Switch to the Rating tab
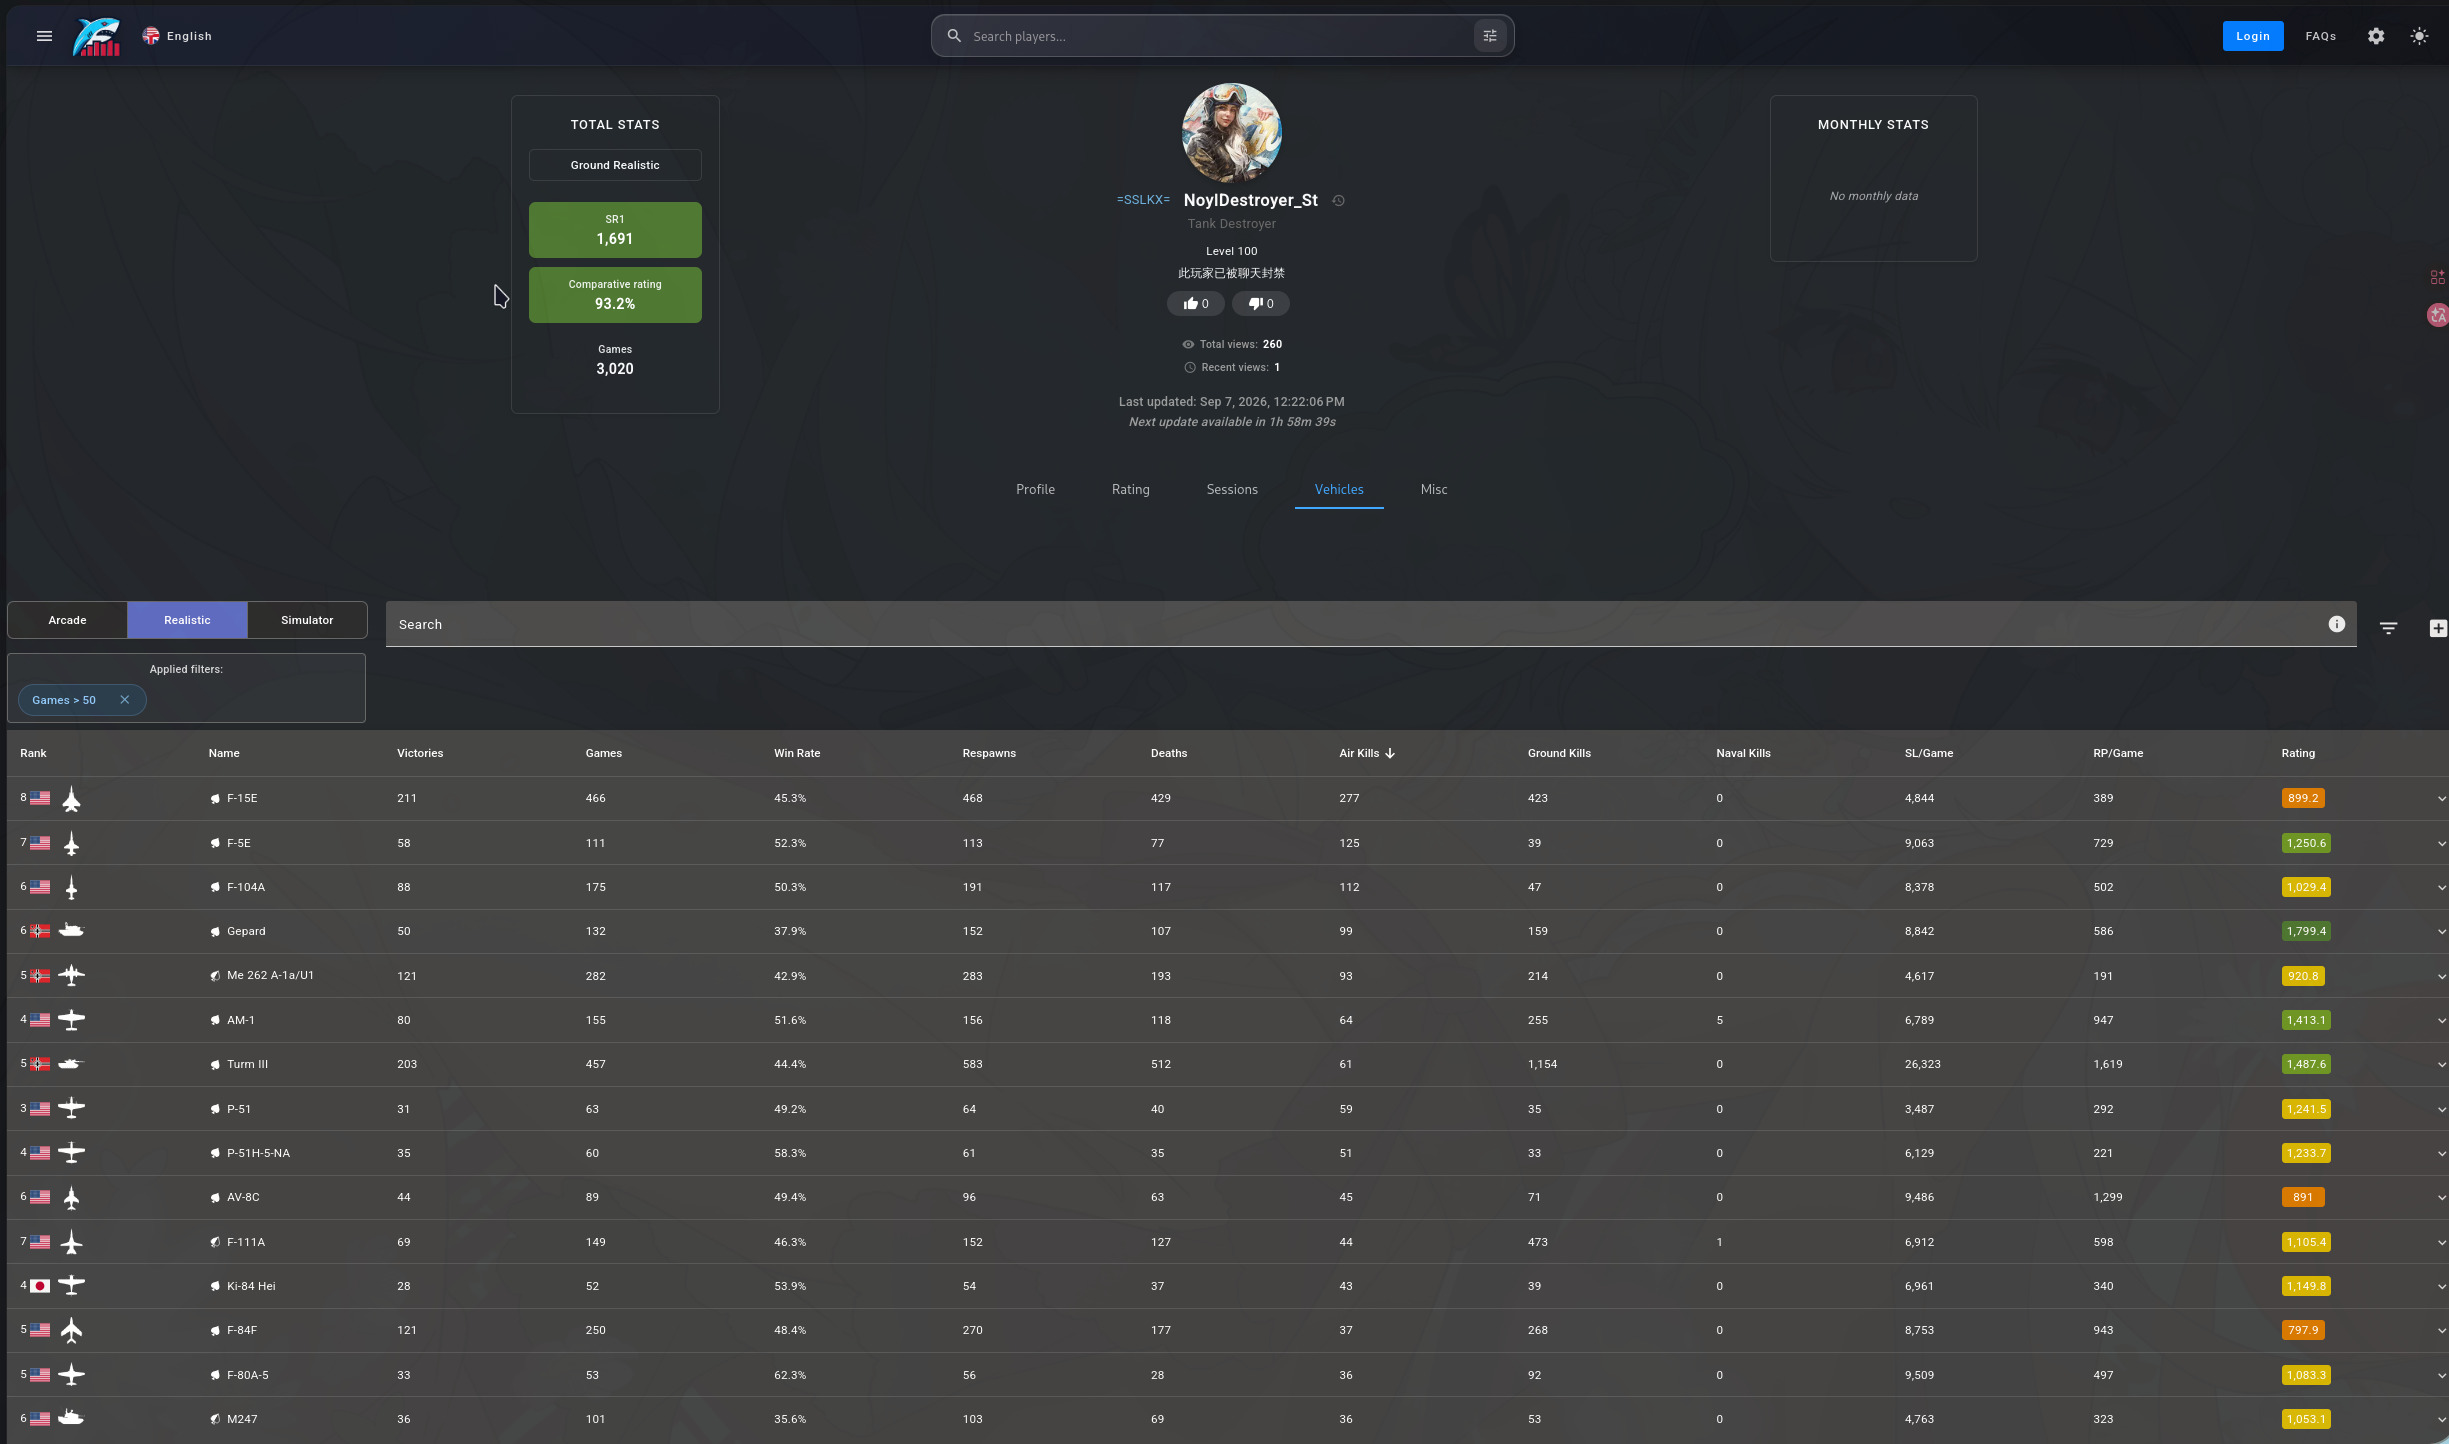Image resolution: width=2449 pixels, height=1444 pixels. click(x=1131, y=489)
